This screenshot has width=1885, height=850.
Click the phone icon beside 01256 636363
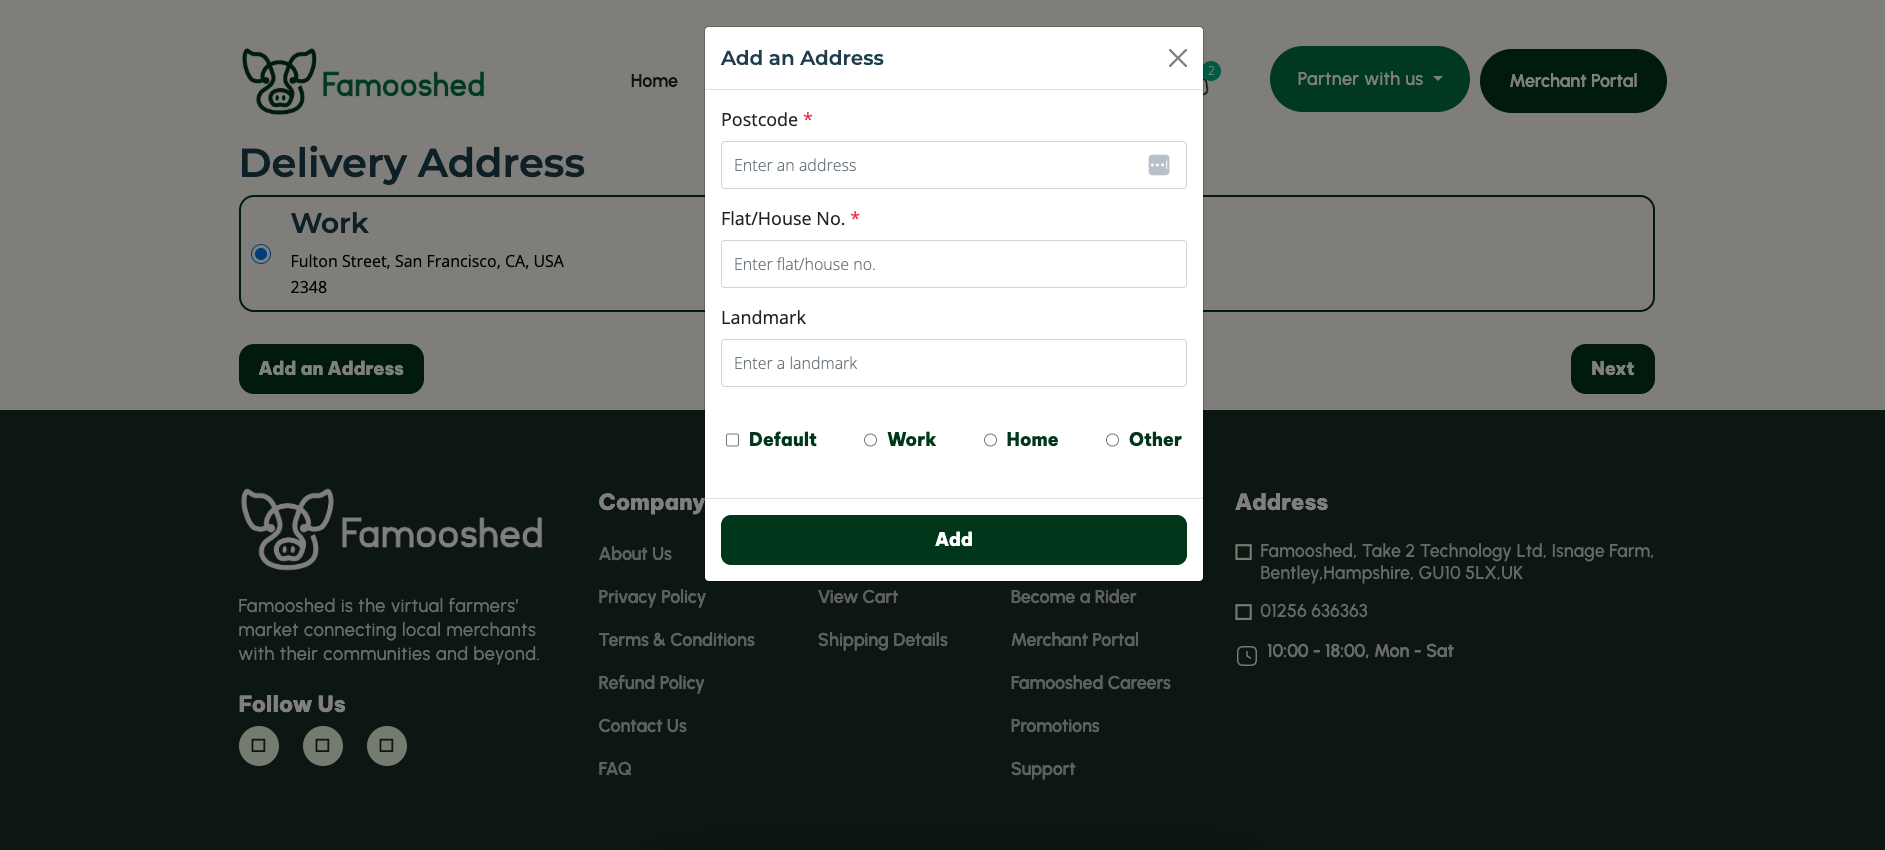tap(1244, 612)
